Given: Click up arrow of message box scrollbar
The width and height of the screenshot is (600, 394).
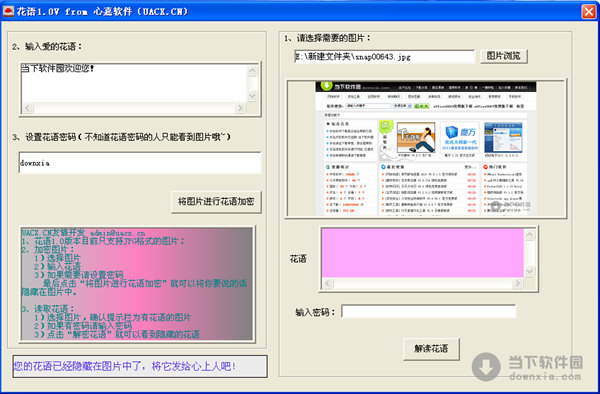Looking at the screenshot, I should tap(252, 70).
